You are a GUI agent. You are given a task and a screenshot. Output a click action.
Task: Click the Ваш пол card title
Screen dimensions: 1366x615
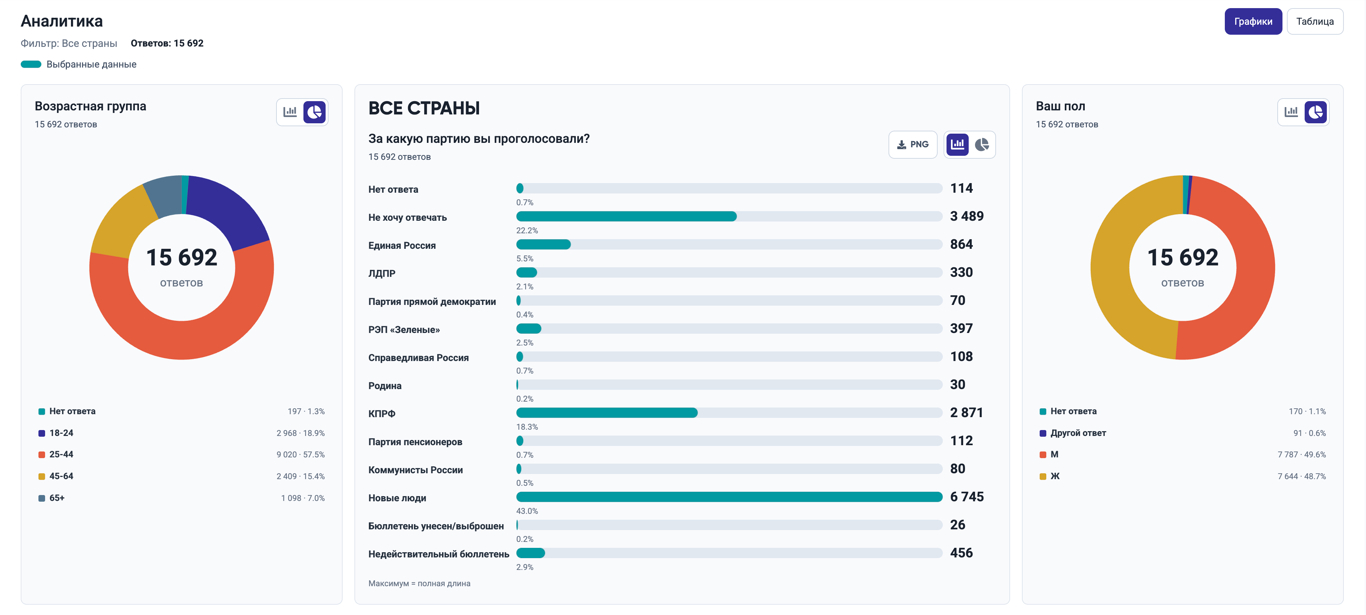pyautogui.click(x=1060, y=106)
